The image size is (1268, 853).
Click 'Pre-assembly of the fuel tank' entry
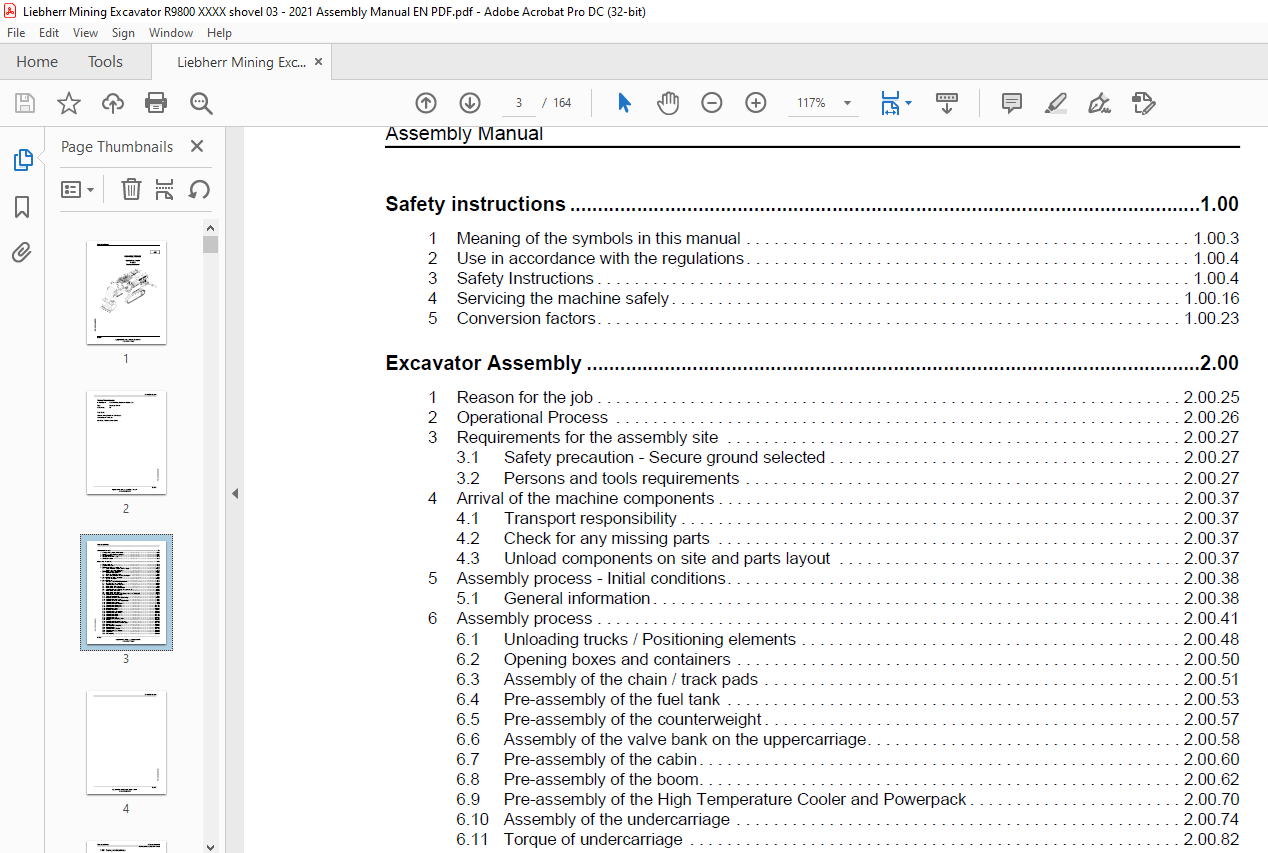tap(612, 699)
